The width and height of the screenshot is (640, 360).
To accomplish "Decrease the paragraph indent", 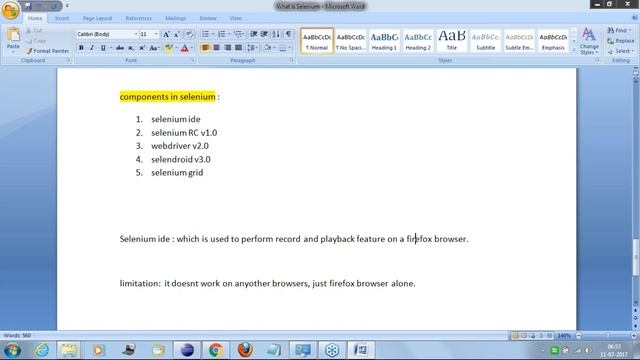I will point(253,34).
